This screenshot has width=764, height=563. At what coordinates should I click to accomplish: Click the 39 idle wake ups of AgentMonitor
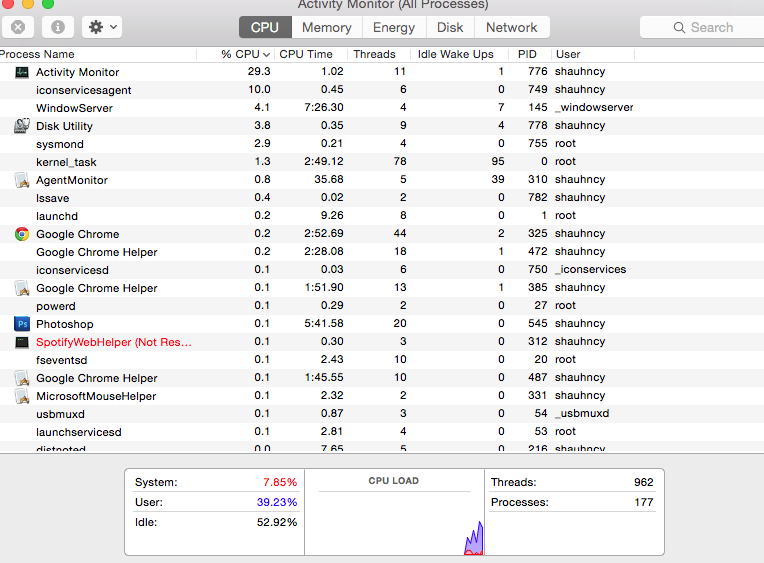(497, 179)
